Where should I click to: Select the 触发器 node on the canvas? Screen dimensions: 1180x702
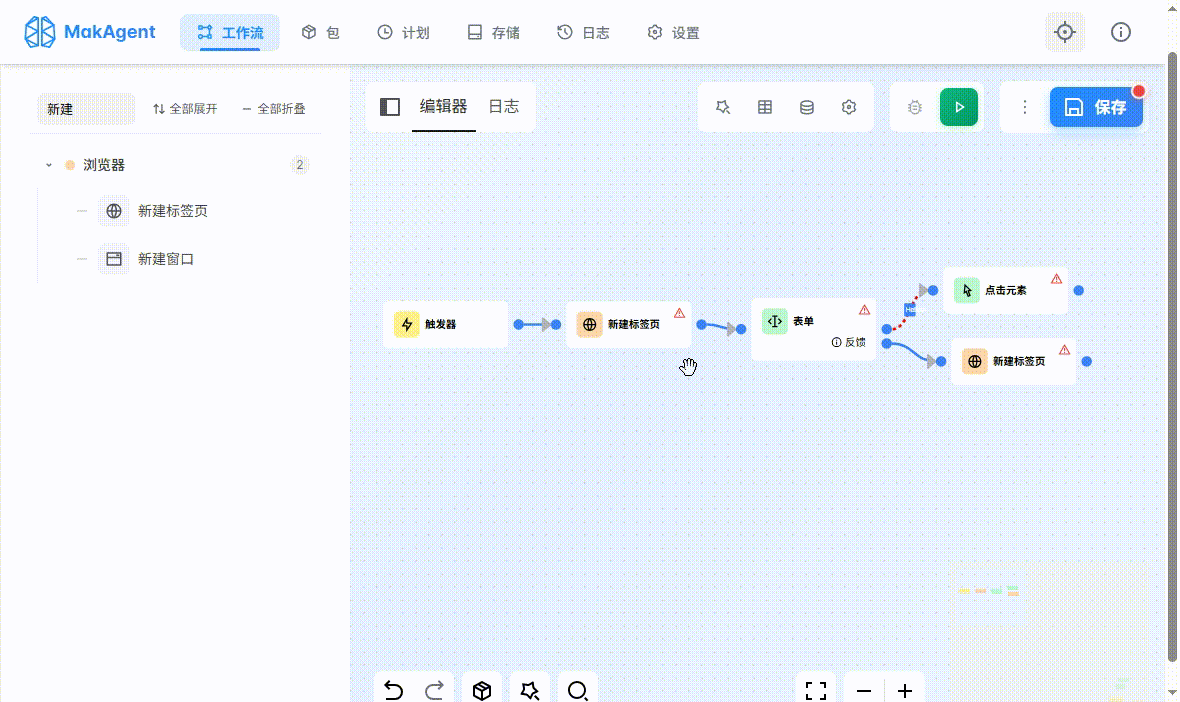coord(444,324)
